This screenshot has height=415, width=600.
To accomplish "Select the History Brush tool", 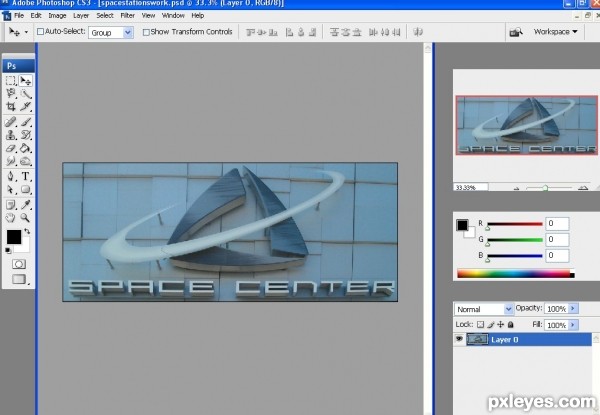I will 26,135.
